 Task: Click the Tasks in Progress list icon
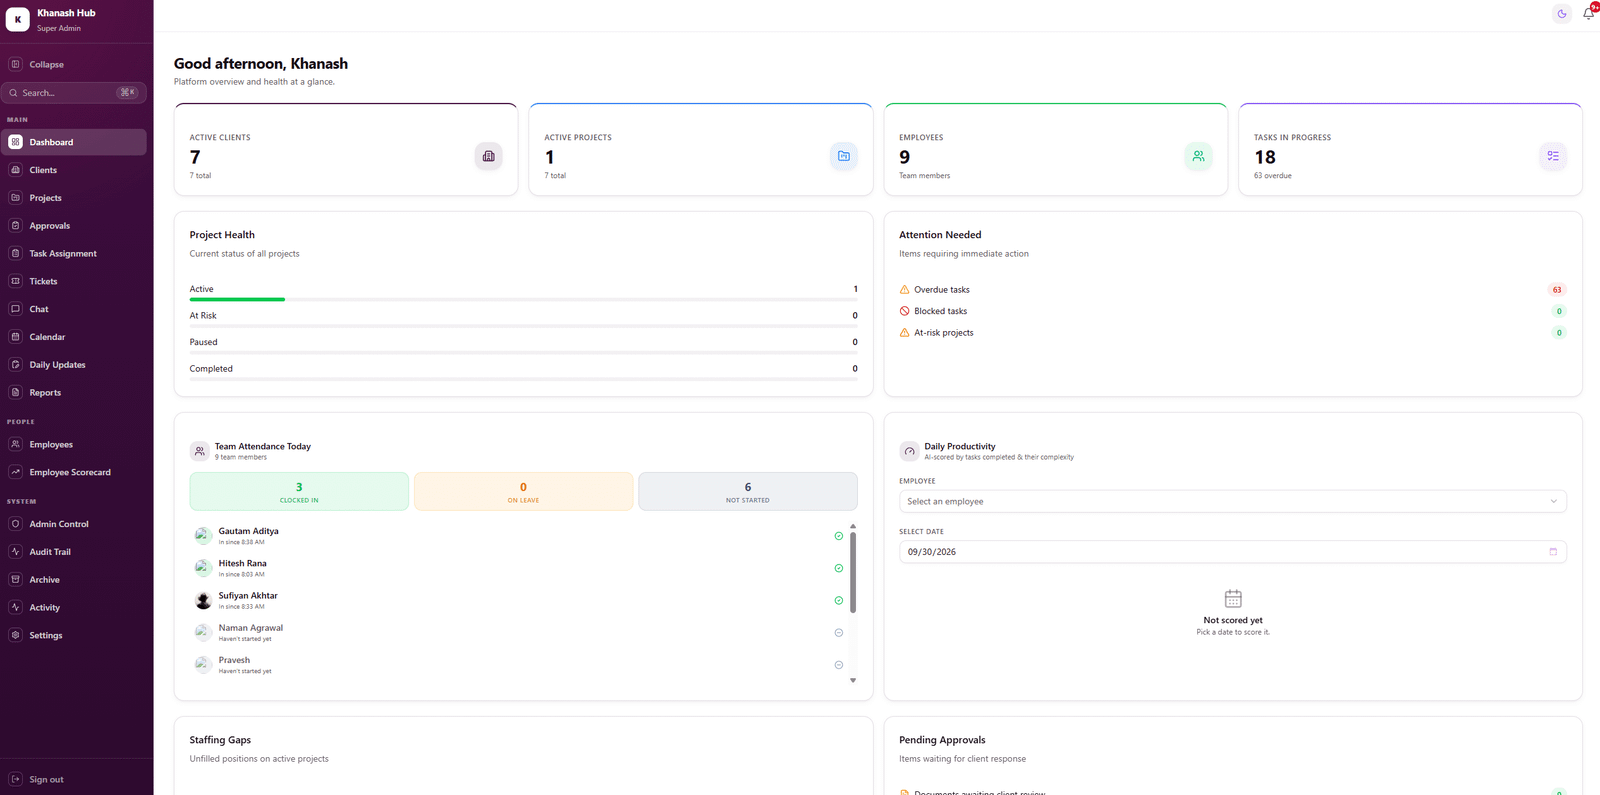point(1553,156)
